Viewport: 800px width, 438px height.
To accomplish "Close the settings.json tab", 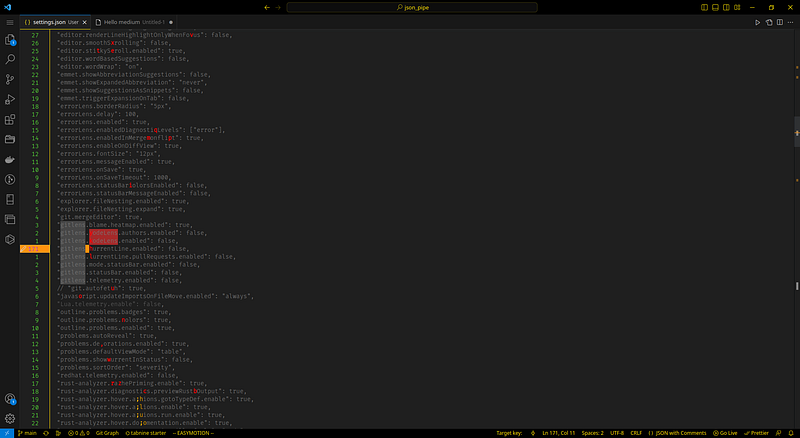I will click(x=85, y=22).
